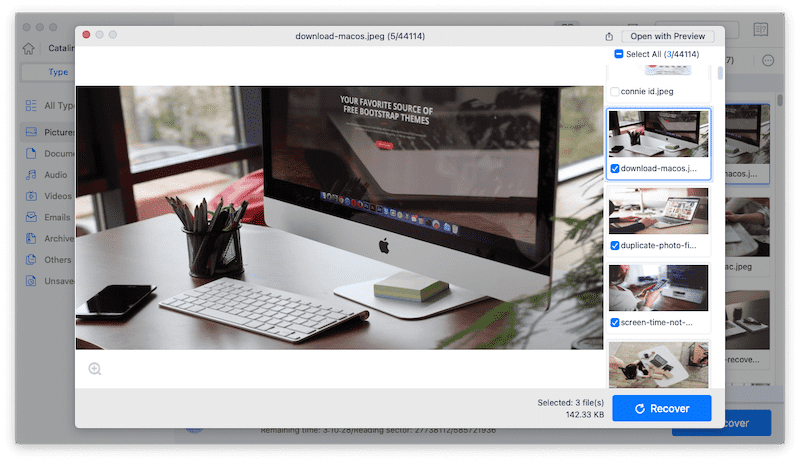Select the Others category icon in sidebar
Viewport: 800px width, 462px height.
click(31, 260)
